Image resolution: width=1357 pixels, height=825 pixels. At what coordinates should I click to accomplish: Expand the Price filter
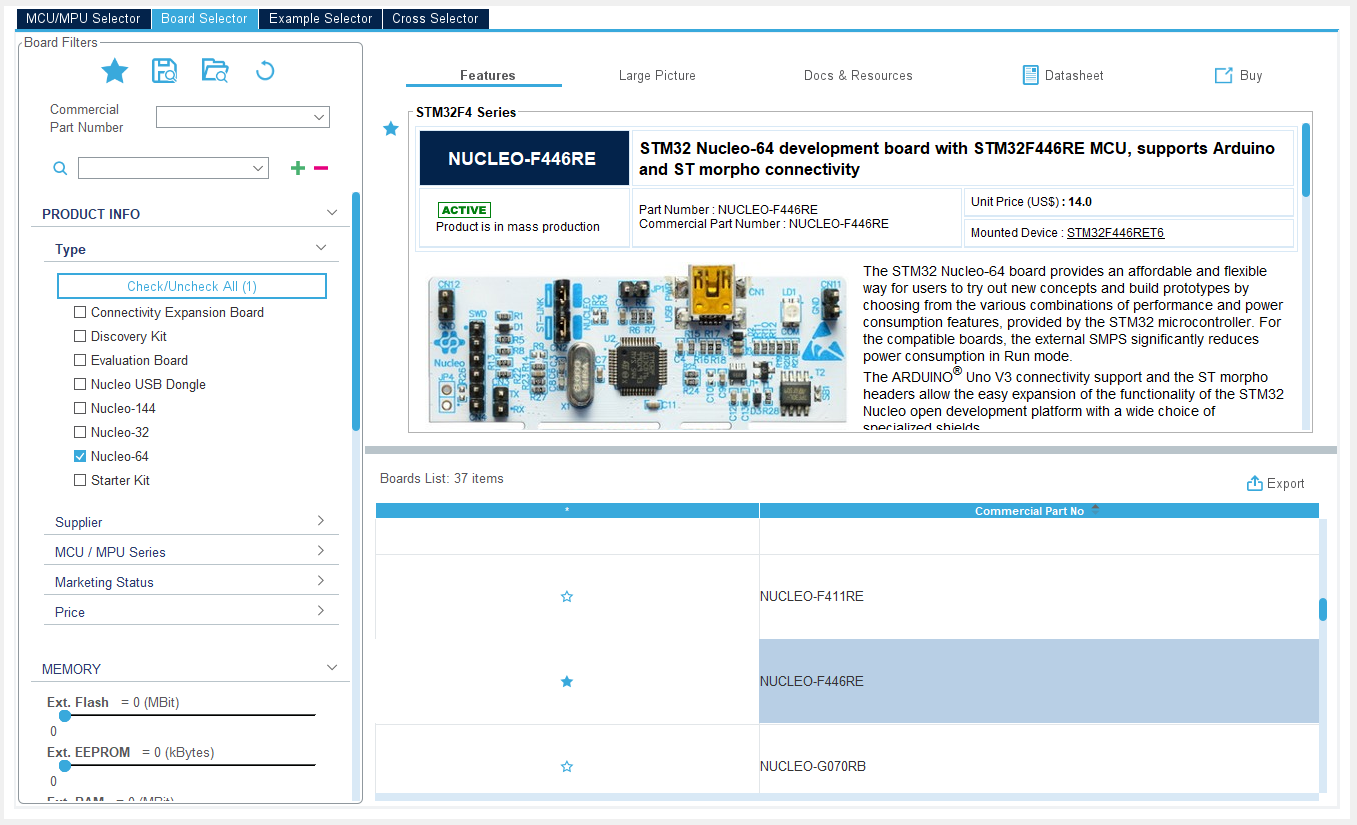(321, 611)
